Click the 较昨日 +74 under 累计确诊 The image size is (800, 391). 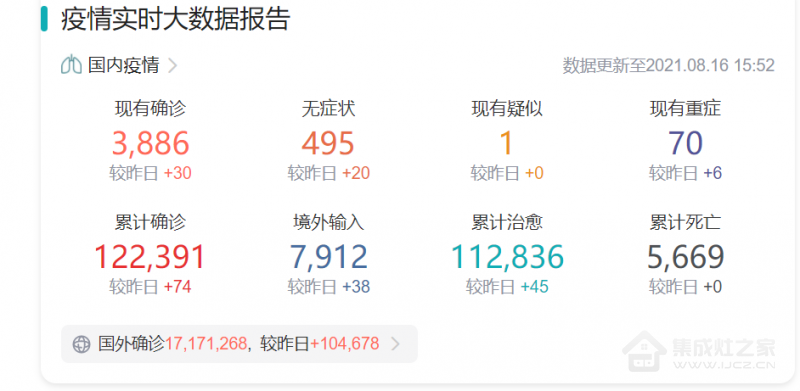click(x=150, y=287)
